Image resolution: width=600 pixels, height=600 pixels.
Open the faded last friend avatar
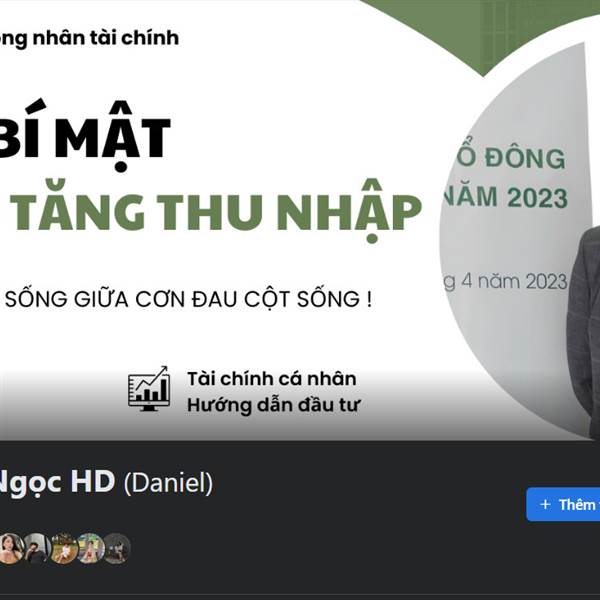117,548
